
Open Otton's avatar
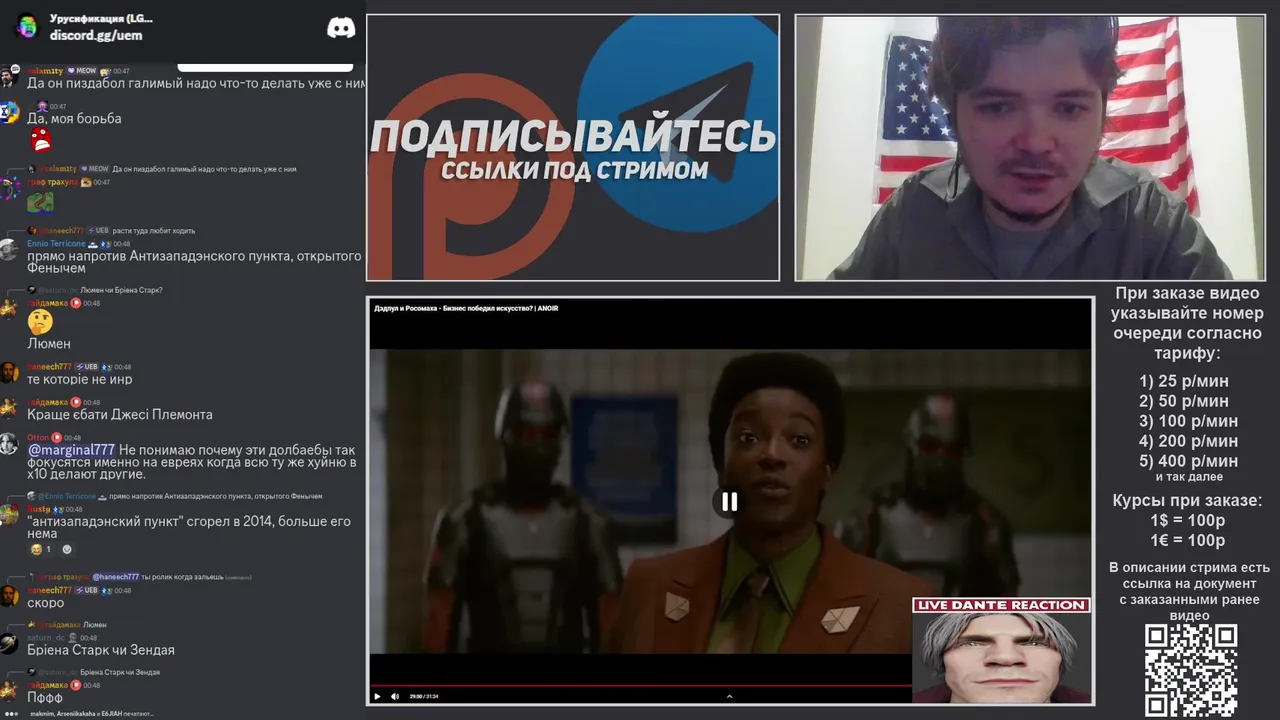coord(8,444)
